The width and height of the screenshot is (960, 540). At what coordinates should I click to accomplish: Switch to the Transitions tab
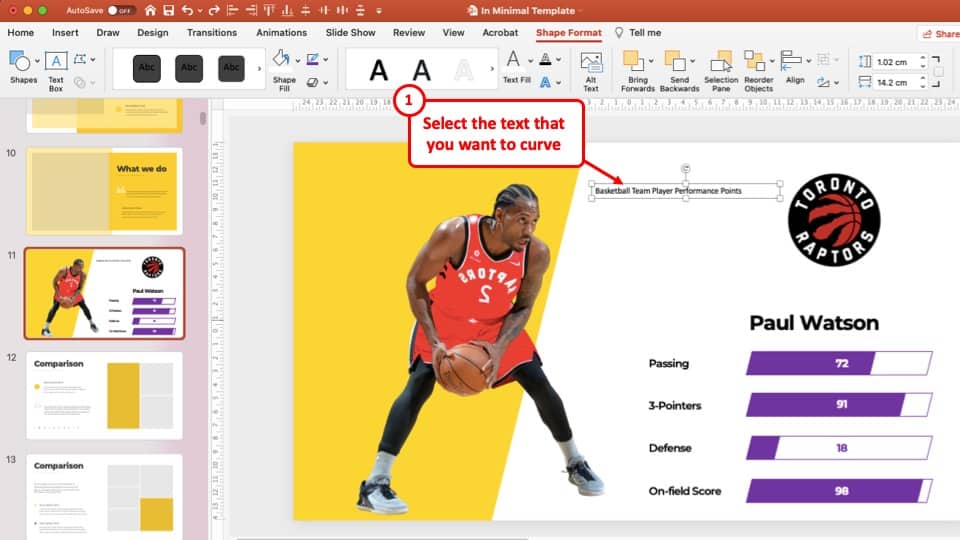212,32
